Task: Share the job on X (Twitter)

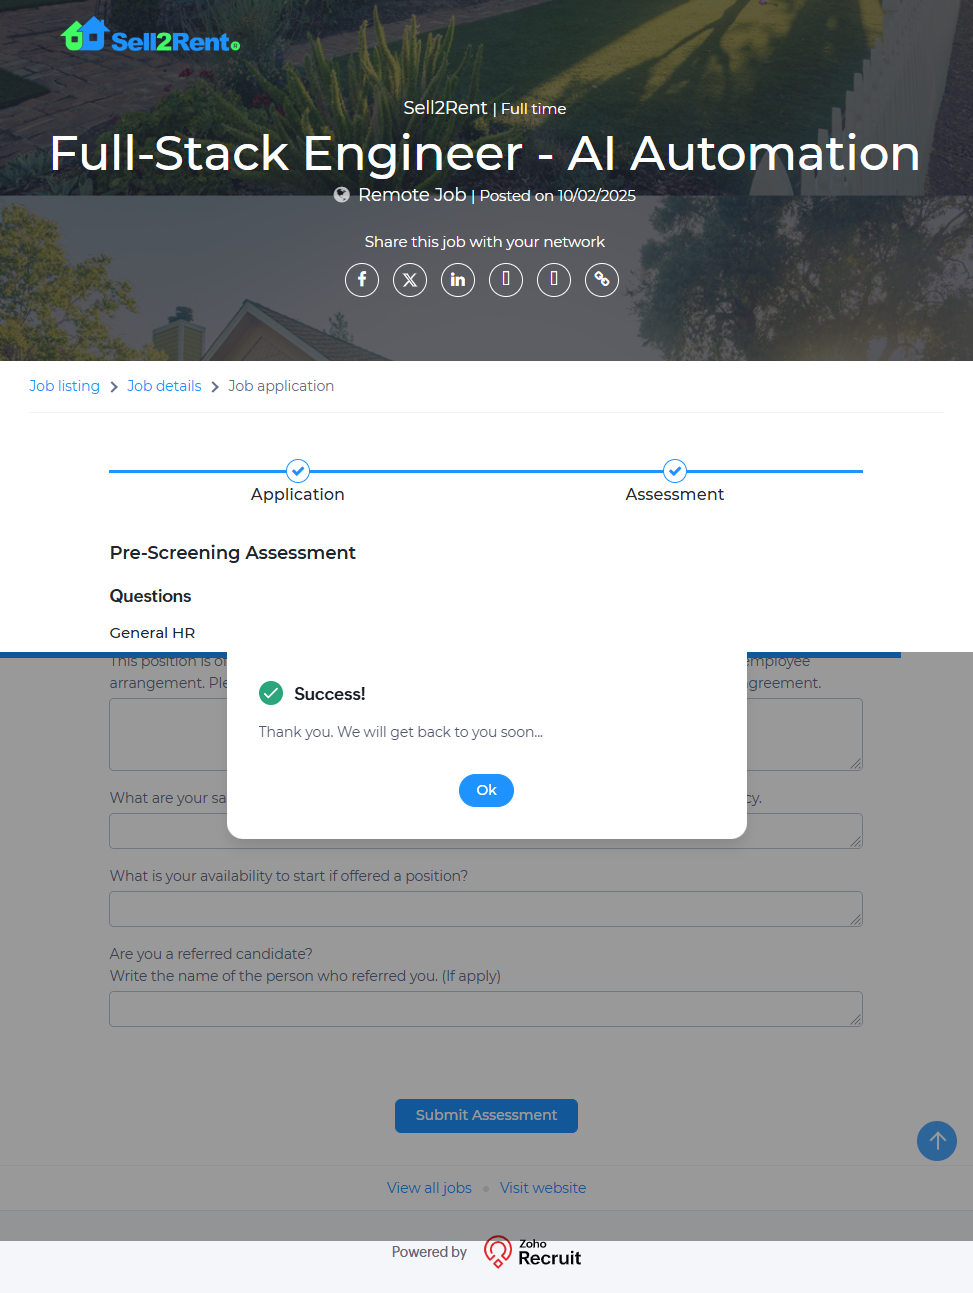Action: (410, 280)
